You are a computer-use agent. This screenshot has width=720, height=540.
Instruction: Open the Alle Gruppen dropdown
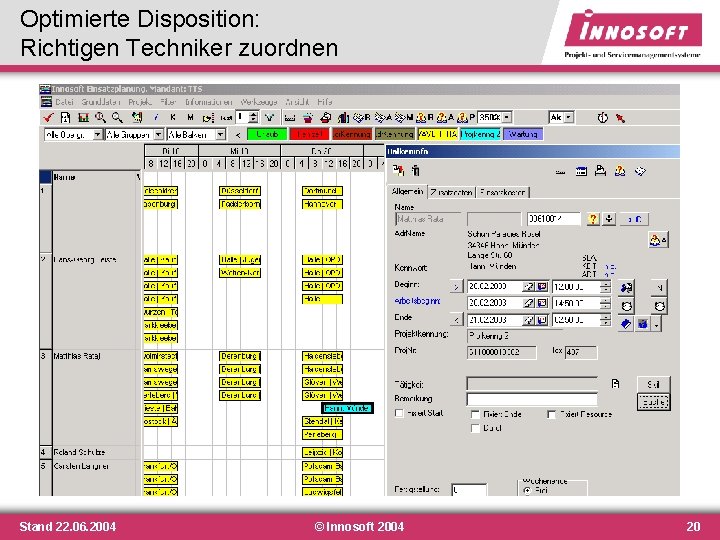pyautogui.click(x=158, y=135)
